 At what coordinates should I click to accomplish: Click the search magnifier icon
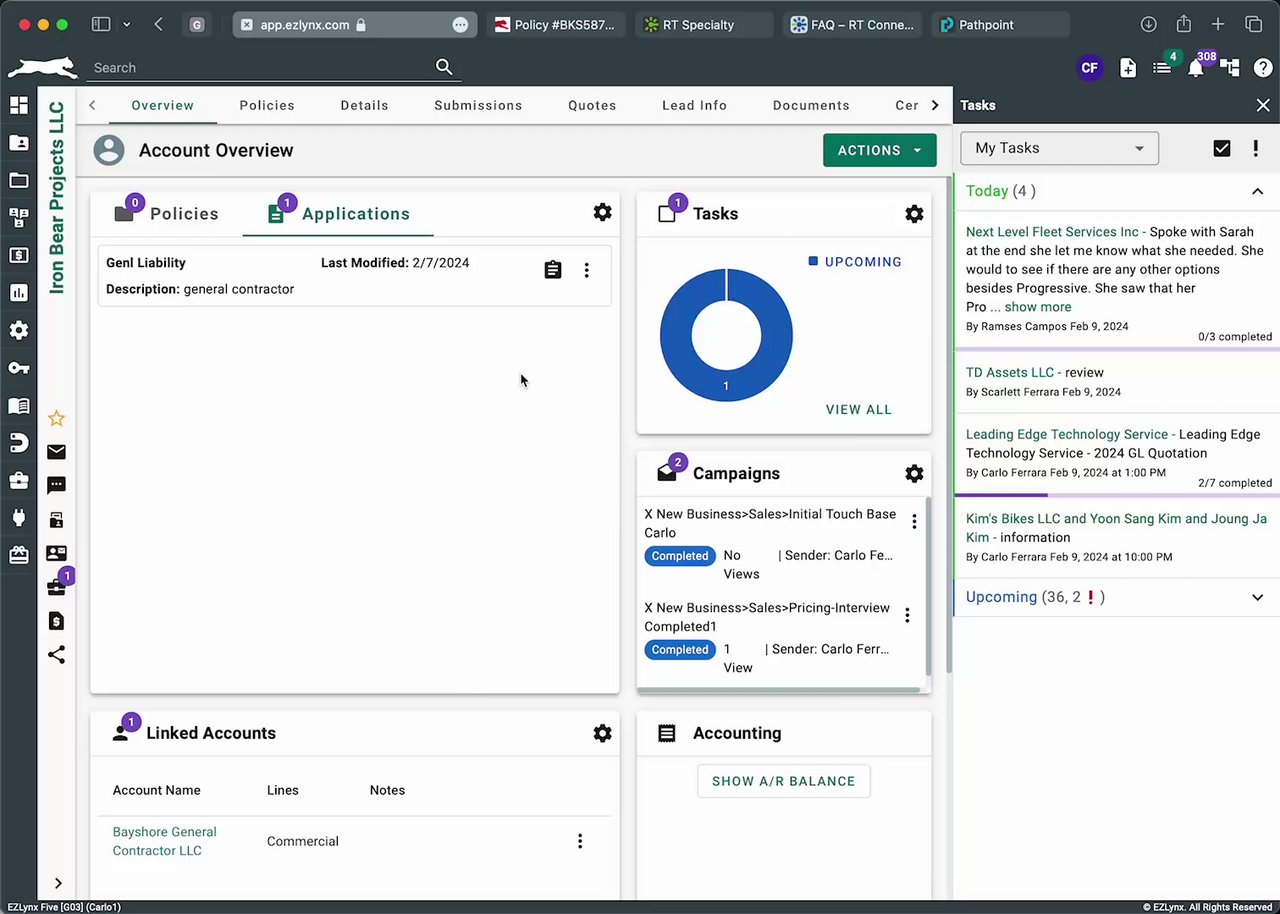[x=444, y=67]
